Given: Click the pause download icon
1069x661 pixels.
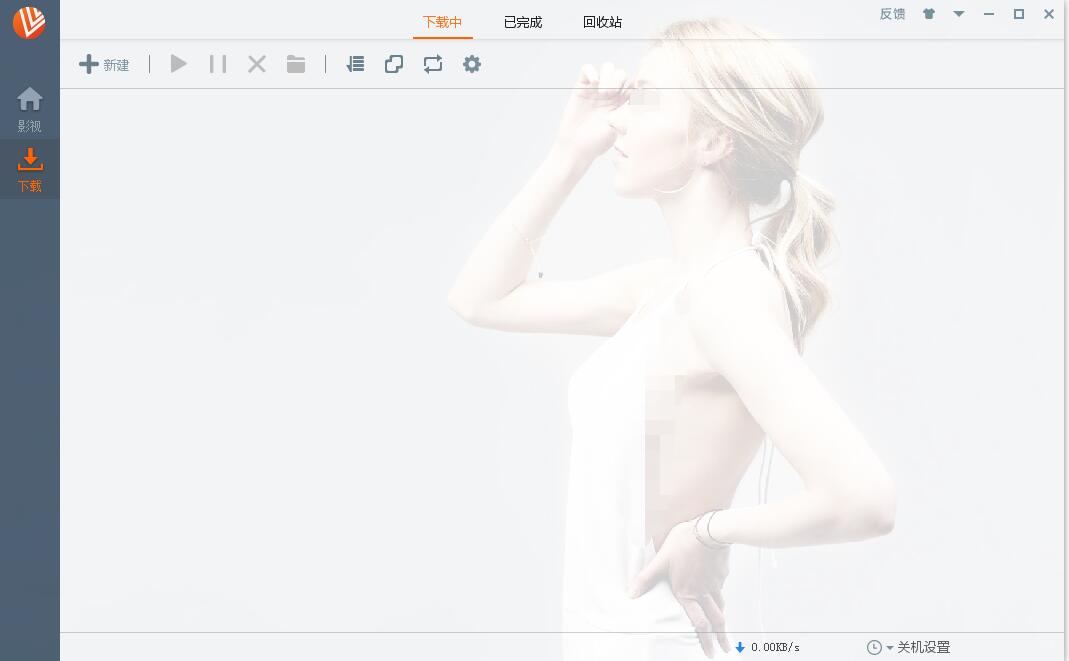Looking at the screenshot, I should (218, 65).
